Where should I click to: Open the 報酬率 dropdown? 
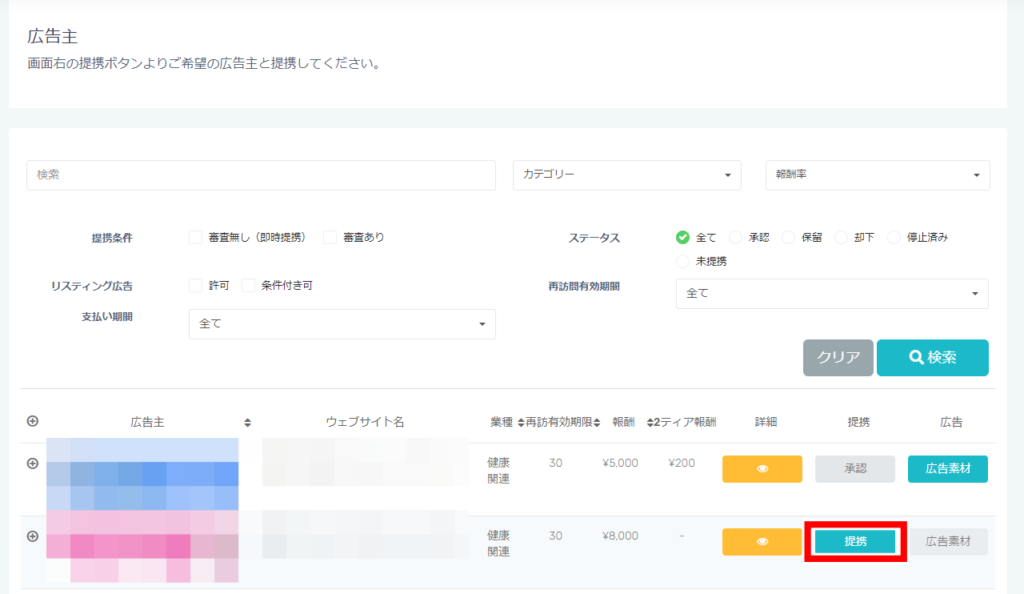coord(878,175)
